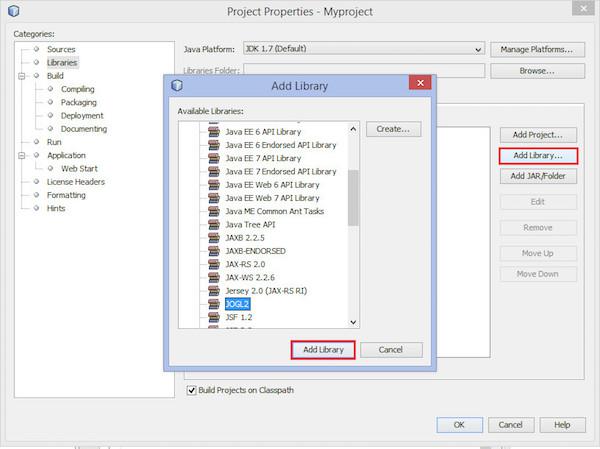Click the Create... library button

393,129
